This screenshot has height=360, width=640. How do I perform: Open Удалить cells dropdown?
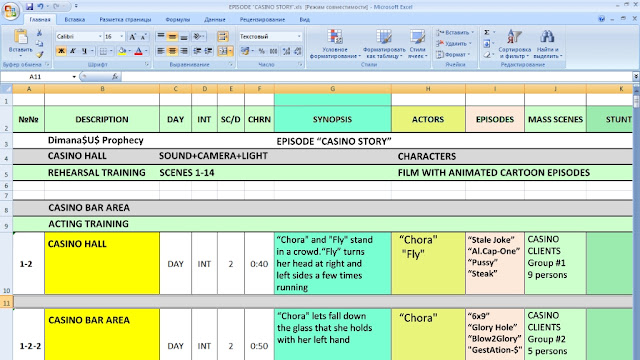pos(454,43)
